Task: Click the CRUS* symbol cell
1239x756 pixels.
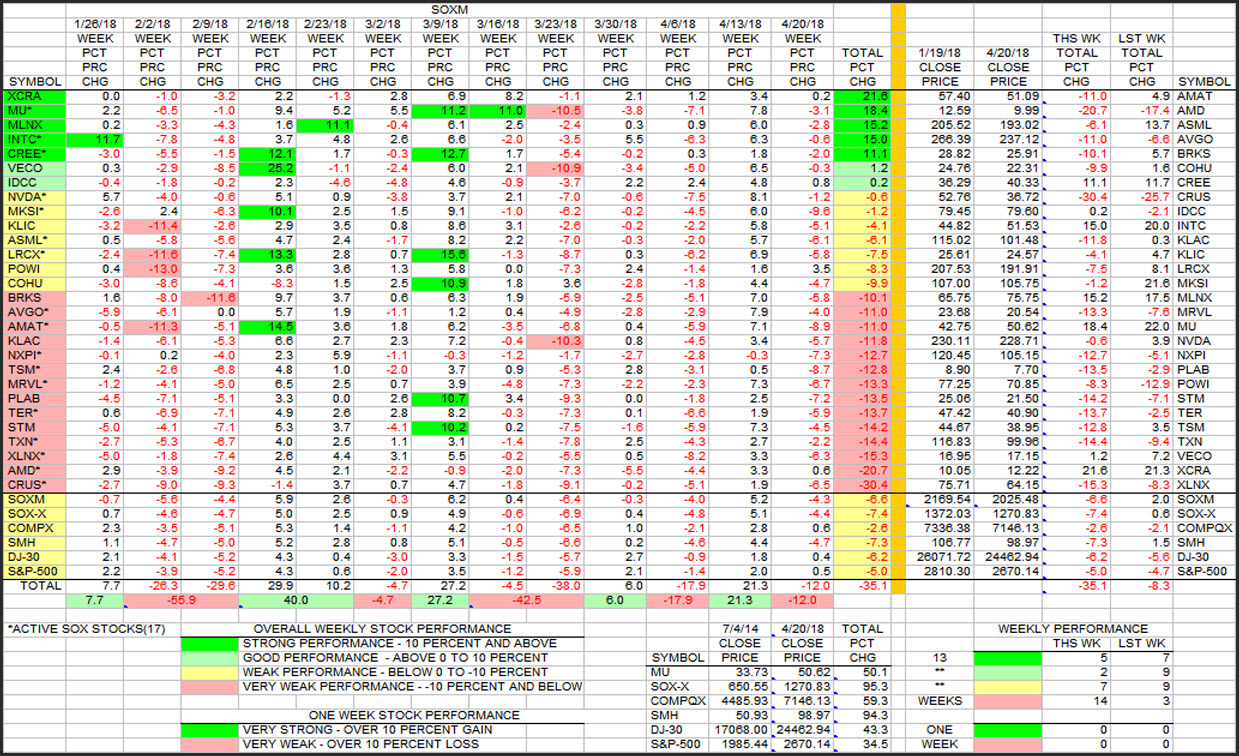Action: coord(36,485)
